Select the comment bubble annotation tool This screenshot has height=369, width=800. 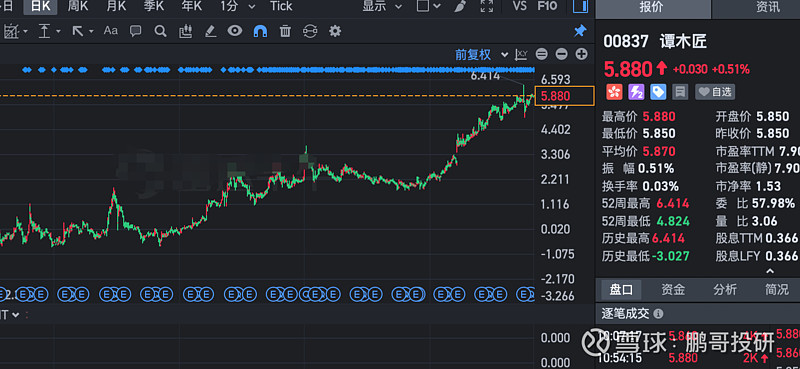click(136, 32)
